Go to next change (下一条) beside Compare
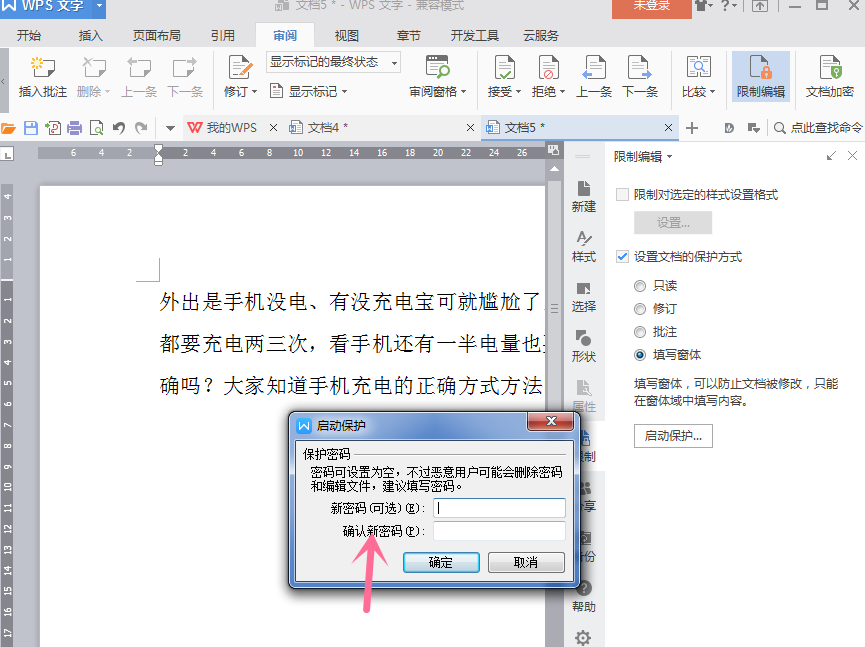The image size is (865, 647). [x=639, y=68]
